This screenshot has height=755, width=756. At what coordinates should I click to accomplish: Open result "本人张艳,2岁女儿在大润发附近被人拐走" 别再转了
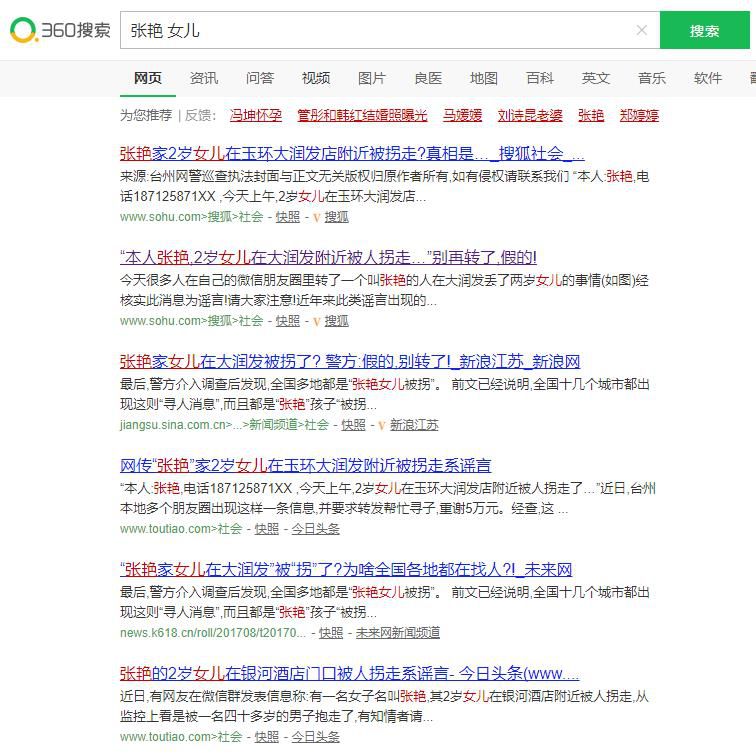click(x=328, y=257)
